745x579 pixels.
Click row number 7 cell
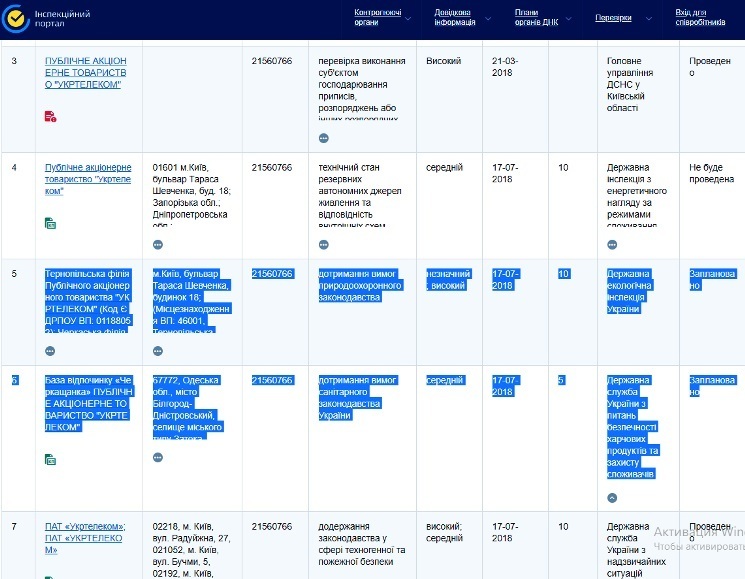[14, 526]
